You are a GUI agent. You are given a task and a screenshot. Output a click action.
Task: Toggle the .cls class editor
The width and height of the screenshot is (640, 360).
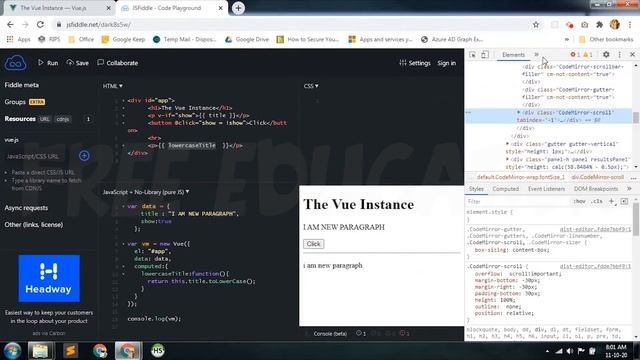[x=596, y=202]
